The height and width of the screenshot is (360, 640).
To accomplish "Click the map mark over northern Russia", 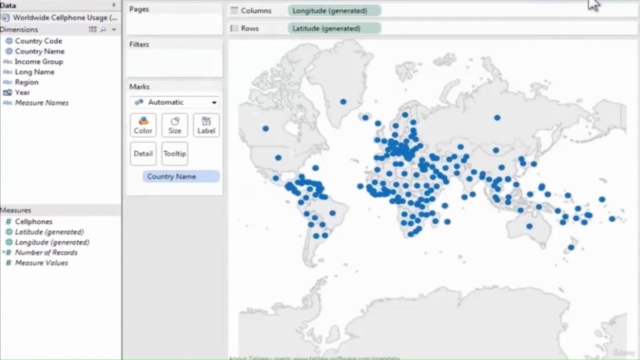I will (497, 118).
